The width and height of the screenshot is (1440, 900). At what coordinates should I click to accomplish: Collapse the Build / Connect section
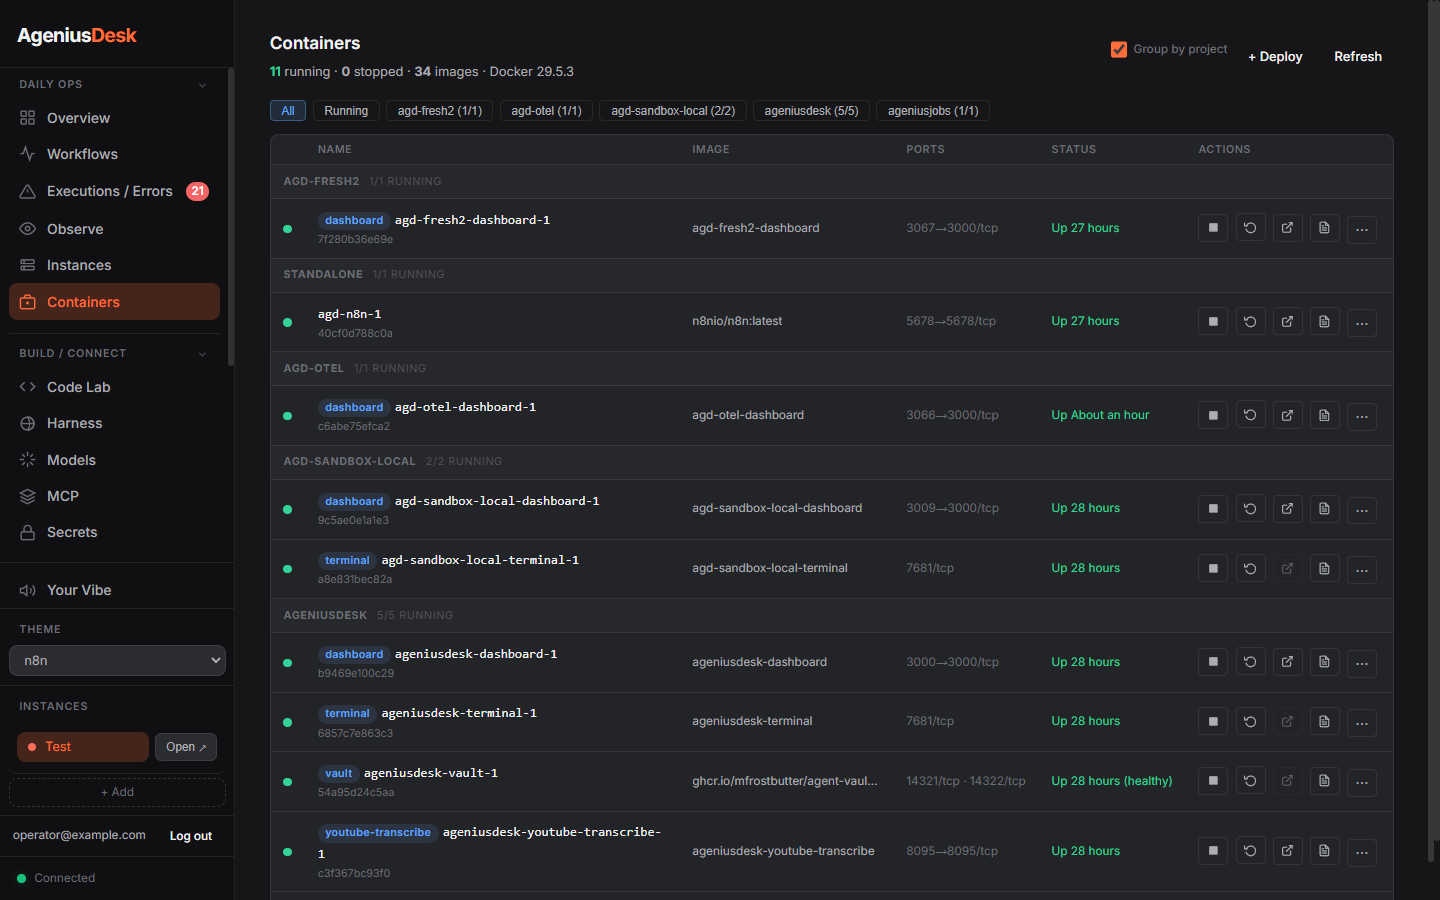point(114,353)
